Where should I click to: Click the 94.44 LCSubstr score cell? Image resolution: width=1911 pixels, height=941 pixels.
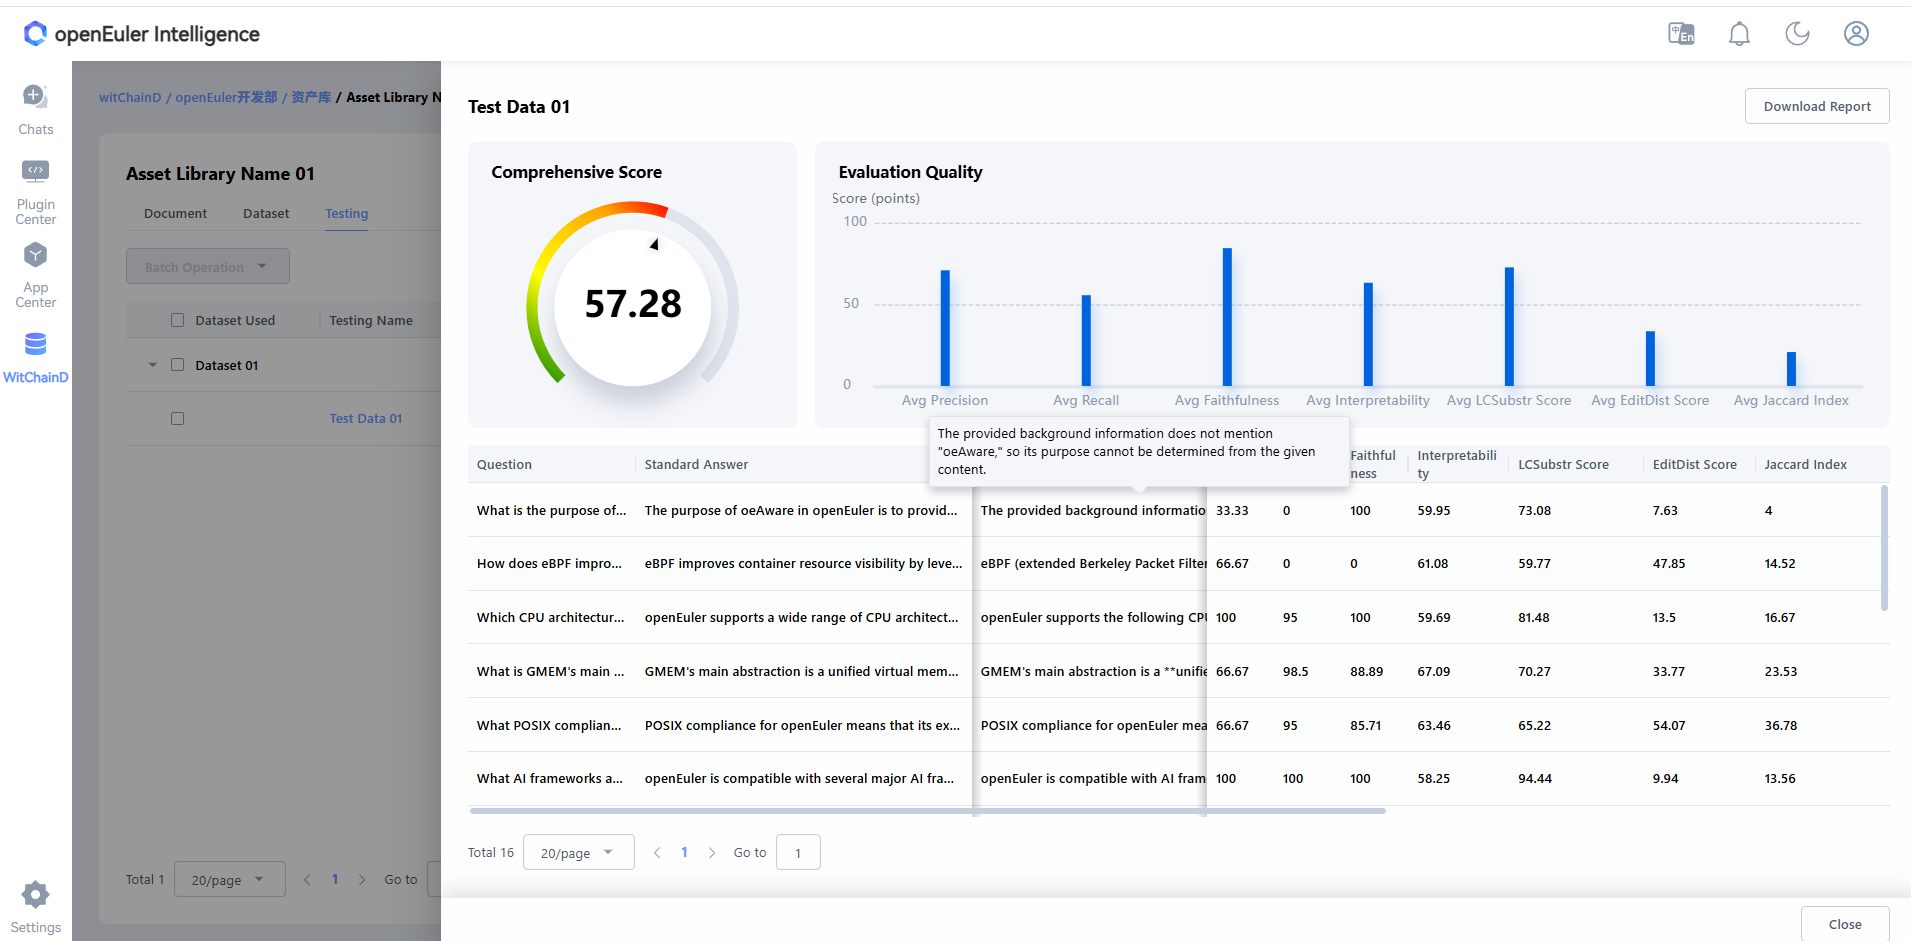(1535, 779)
